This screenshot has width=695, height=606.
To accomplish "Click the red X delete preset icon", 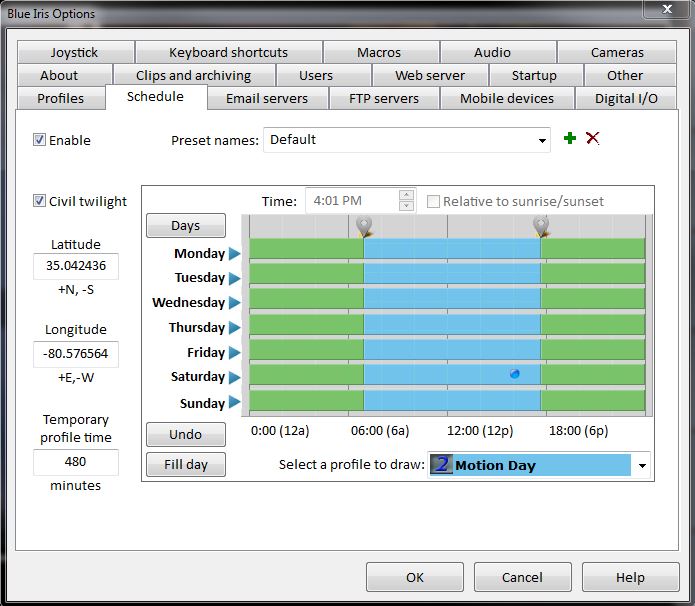I will [x=593, y=138].
